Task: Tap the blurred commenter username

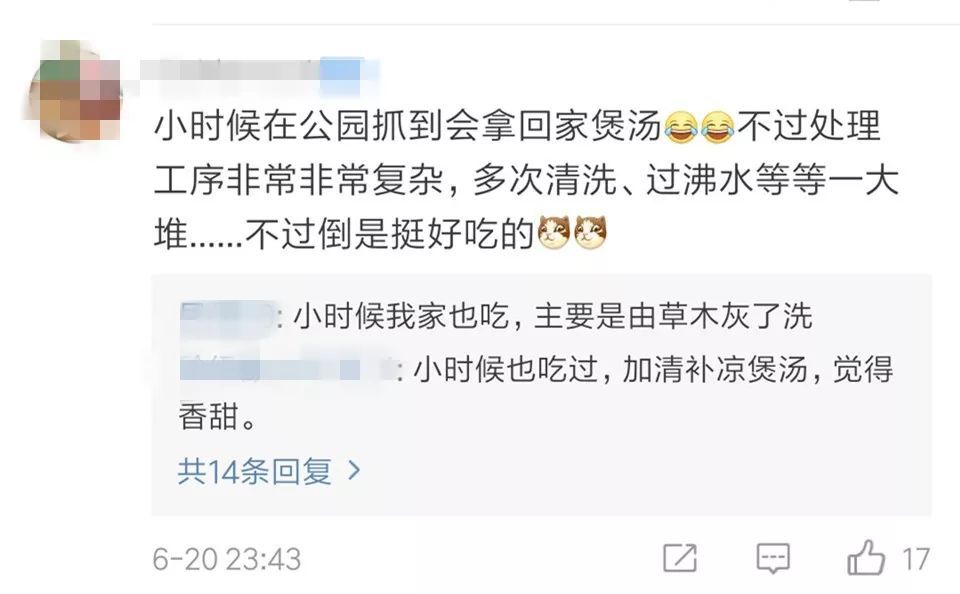Action: 260,75
